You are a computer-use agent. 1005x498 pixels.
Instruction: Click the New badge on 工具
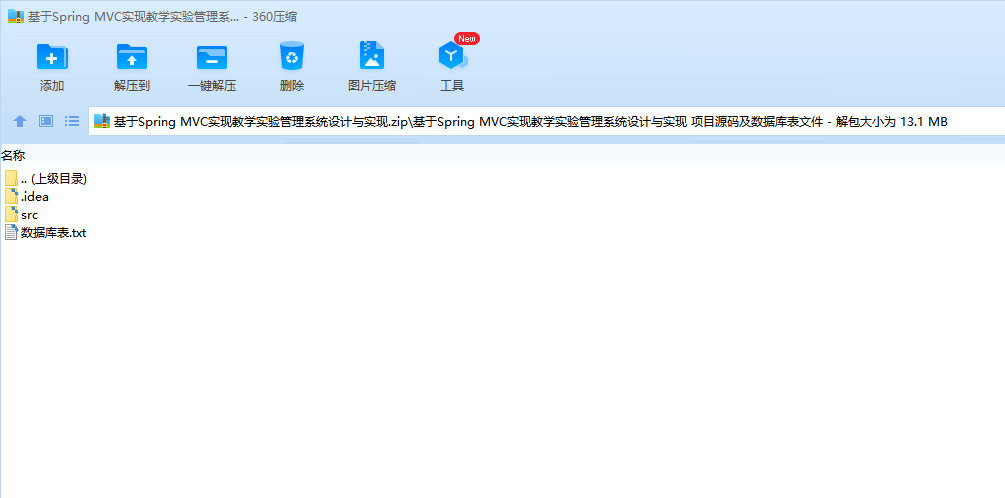(467, 38)
